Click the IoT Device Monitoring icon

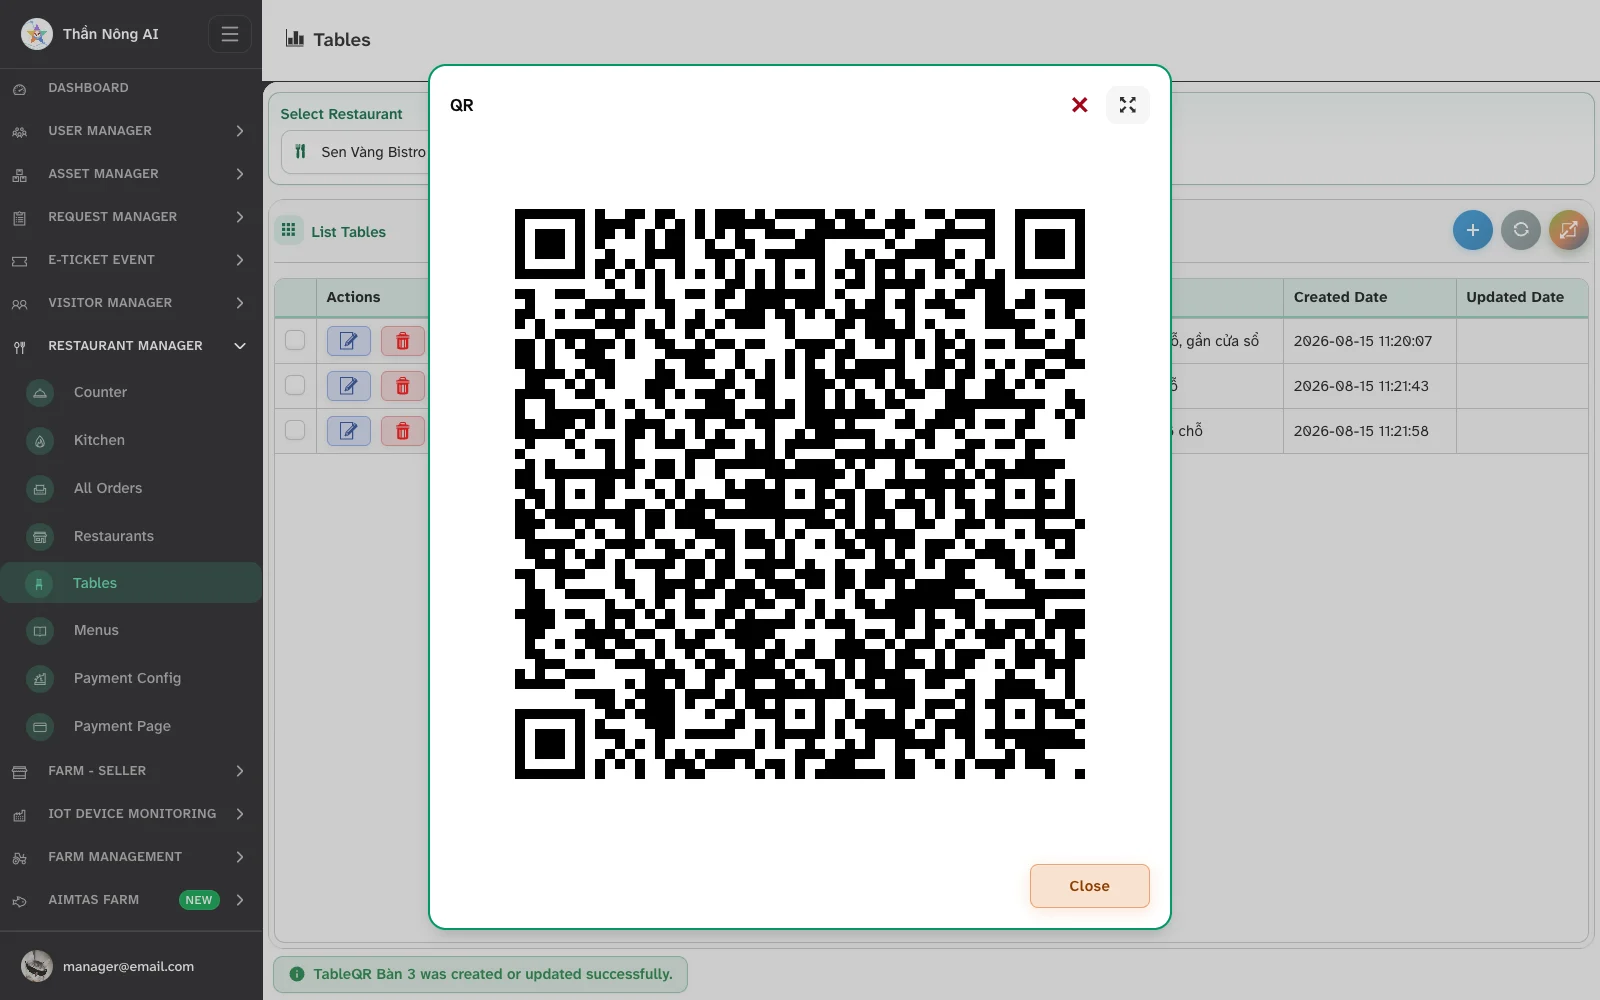[19, 815]
